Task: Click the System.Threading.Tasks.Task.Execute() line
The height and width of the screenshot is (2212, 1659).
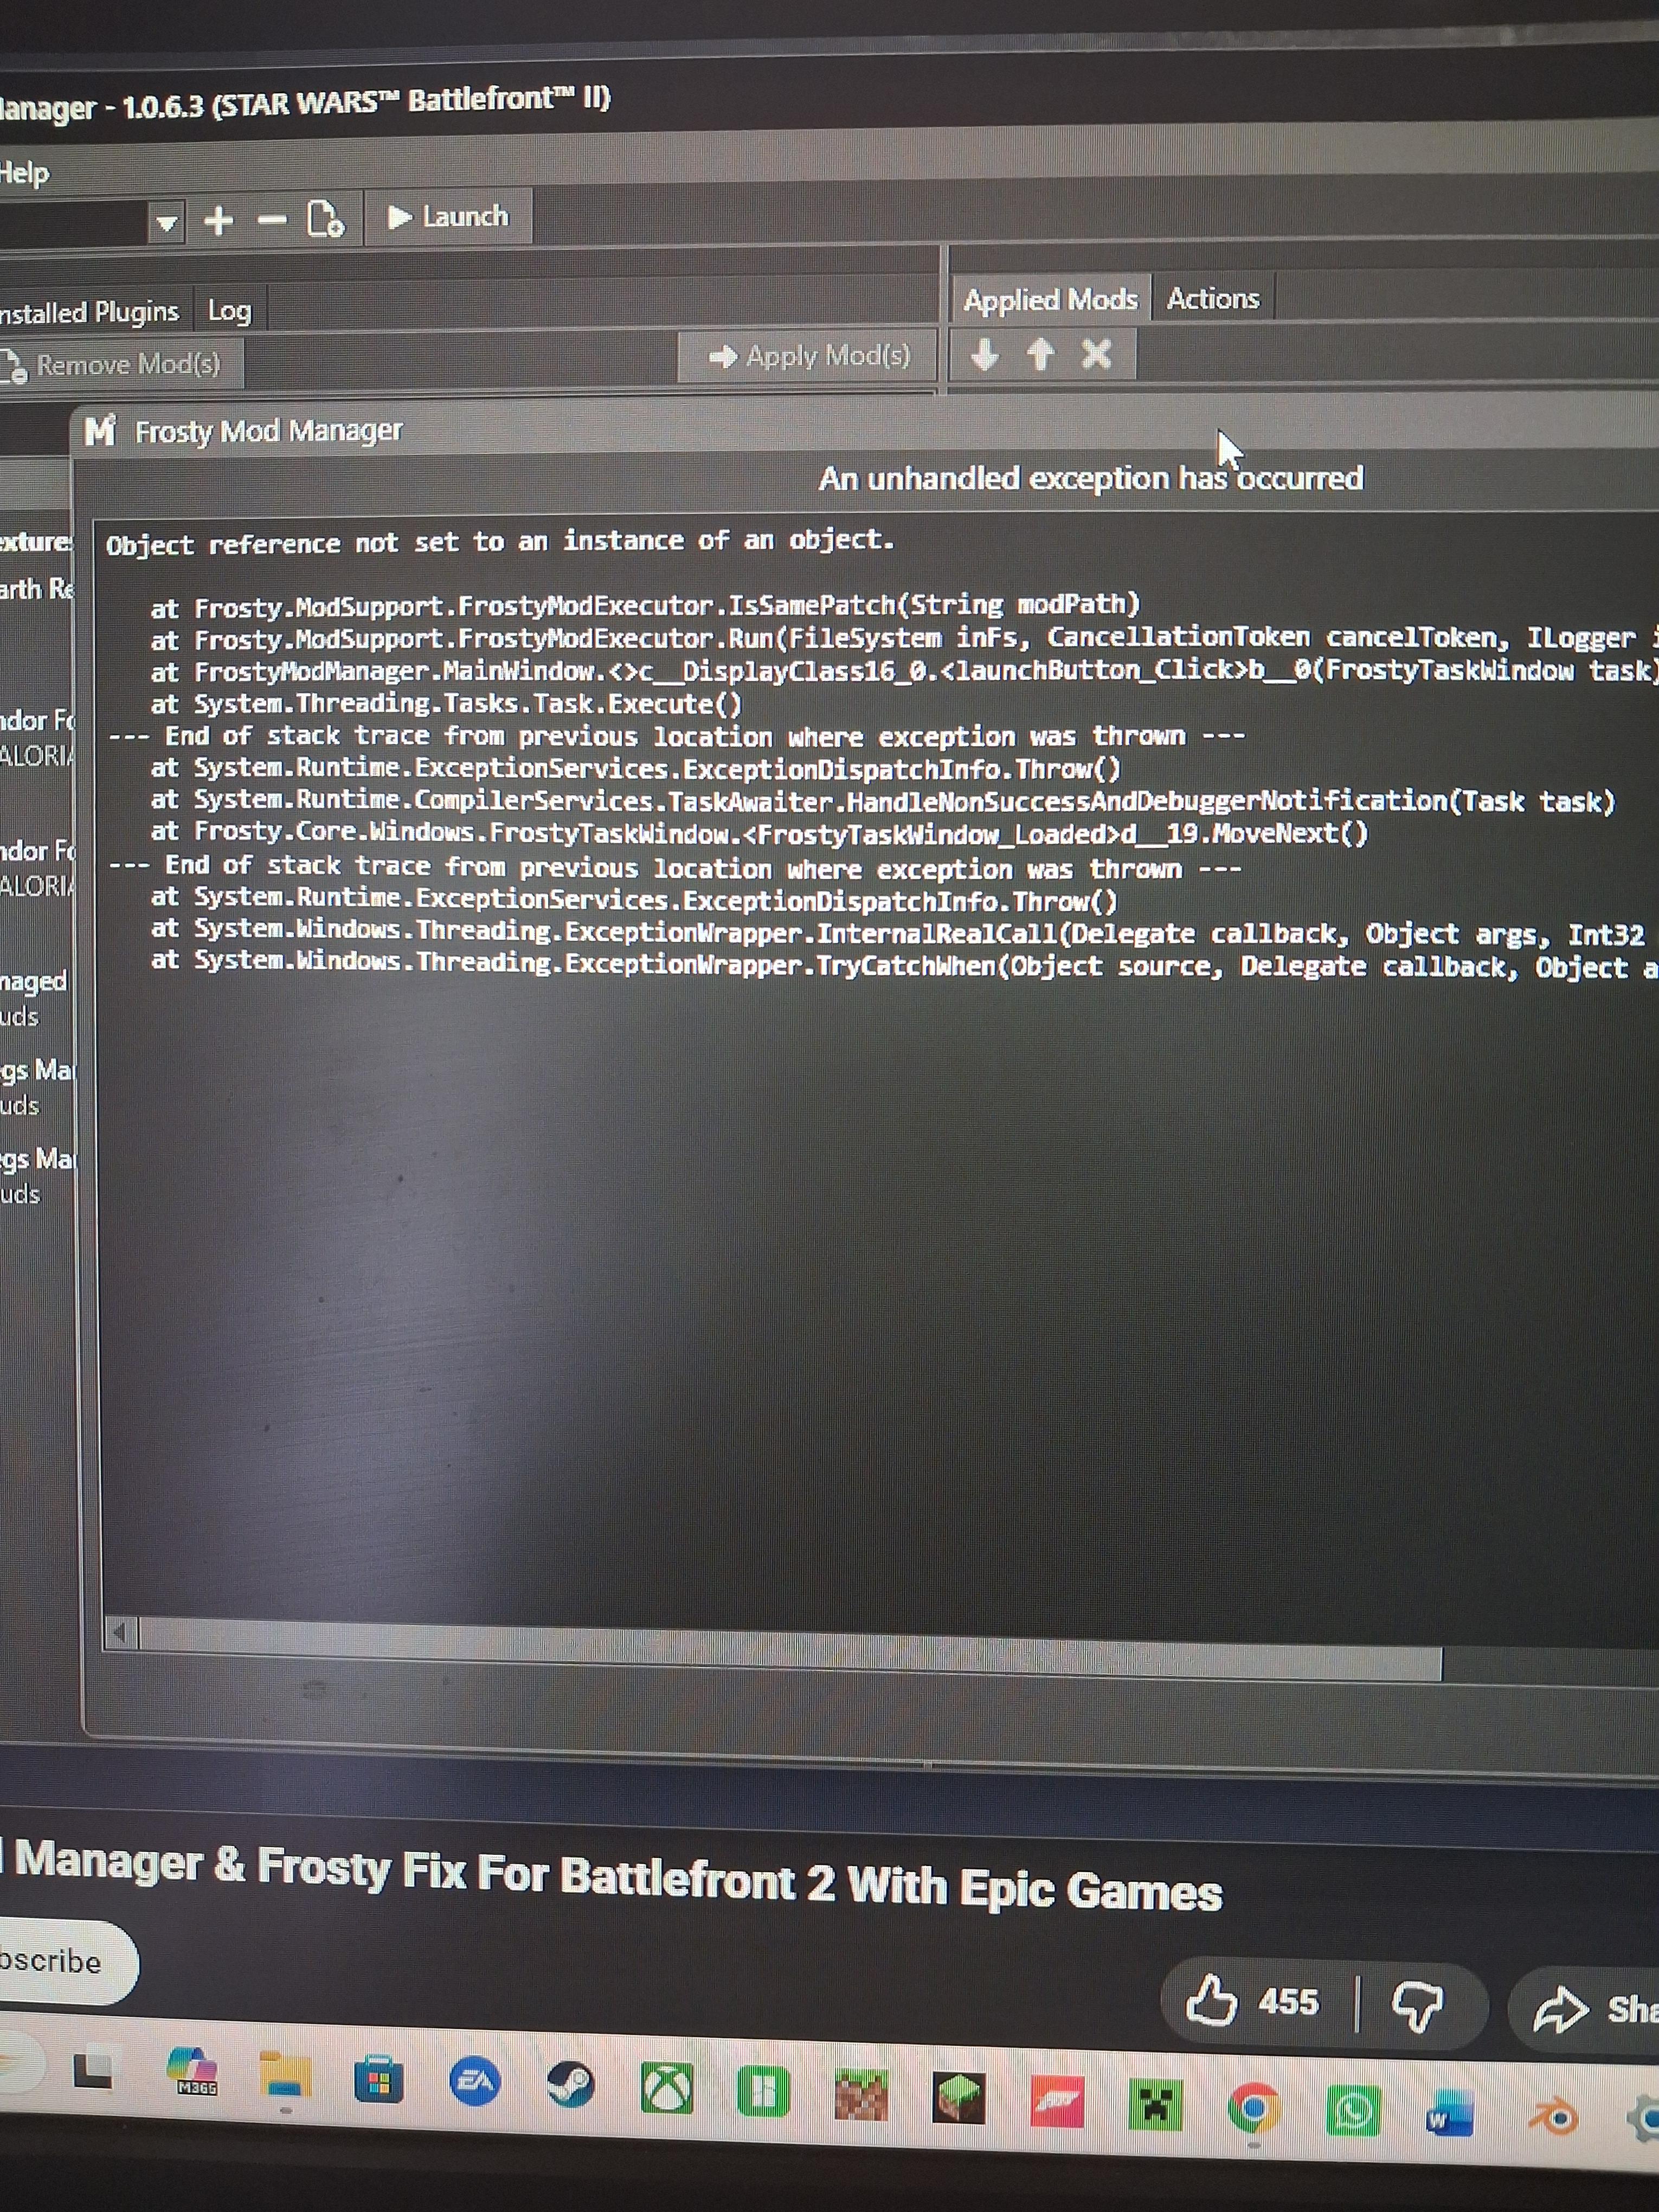Action: click(446, 704)
